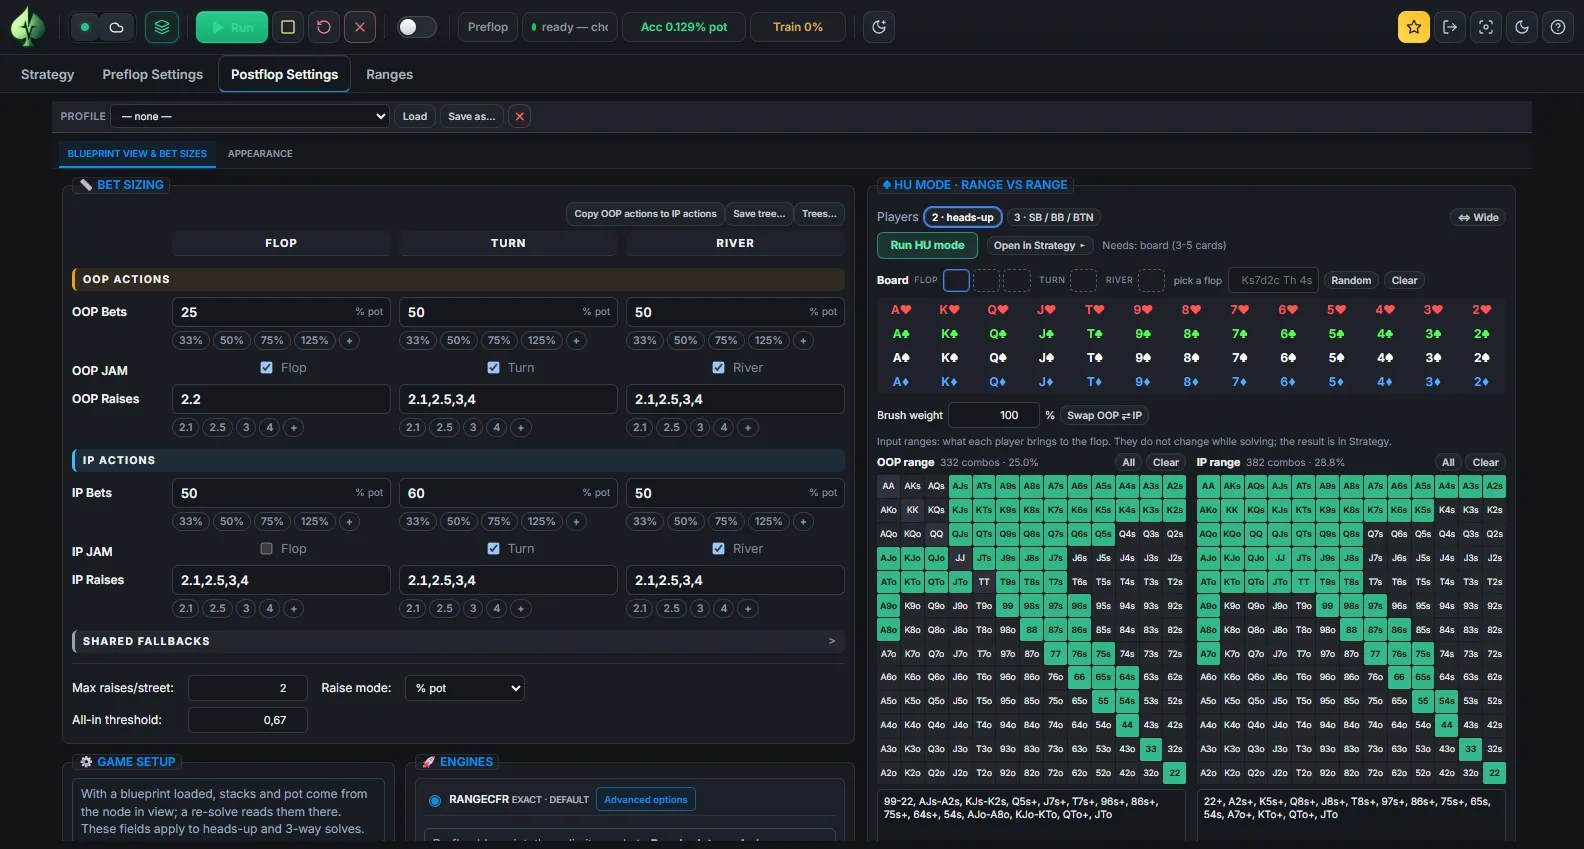This screenshot has height=849, width=1584.
Task: Click the focus-frame screenshot icon
Action: tap(1486, 27)
